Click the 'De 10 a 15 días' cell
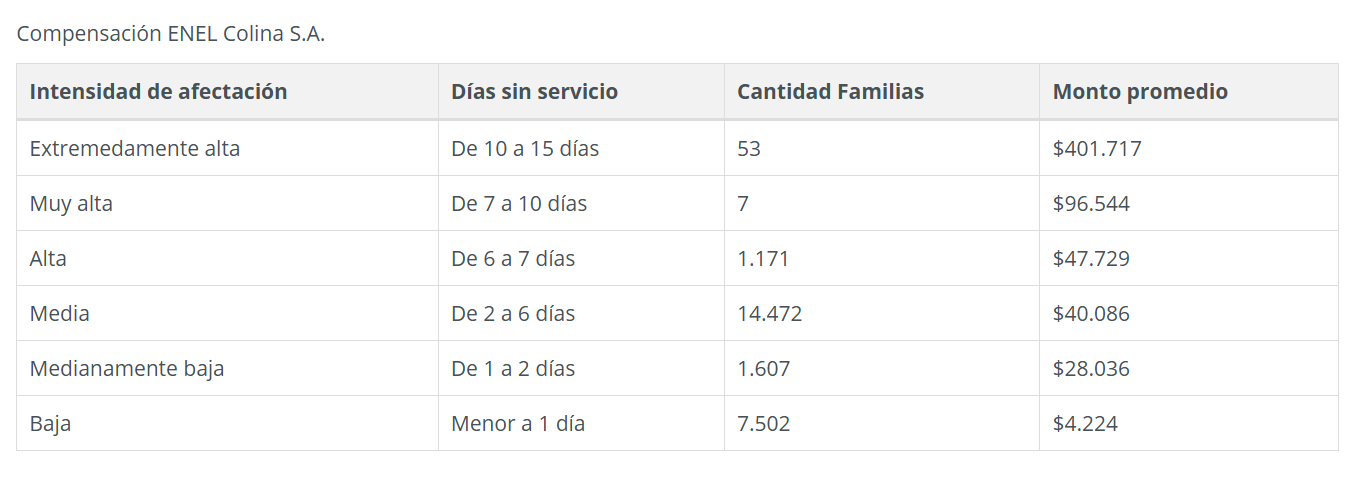This screenshot has width=1358, height=486. [525, 149]
